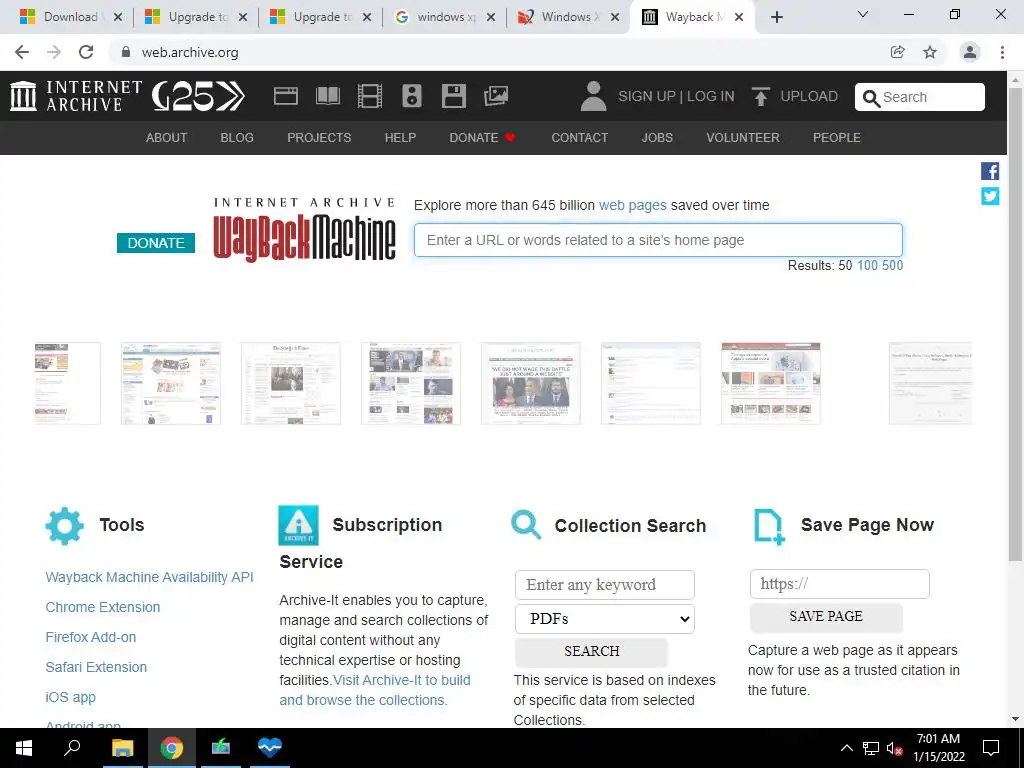
Task: Open the HELP menu item
Action: 400,138
